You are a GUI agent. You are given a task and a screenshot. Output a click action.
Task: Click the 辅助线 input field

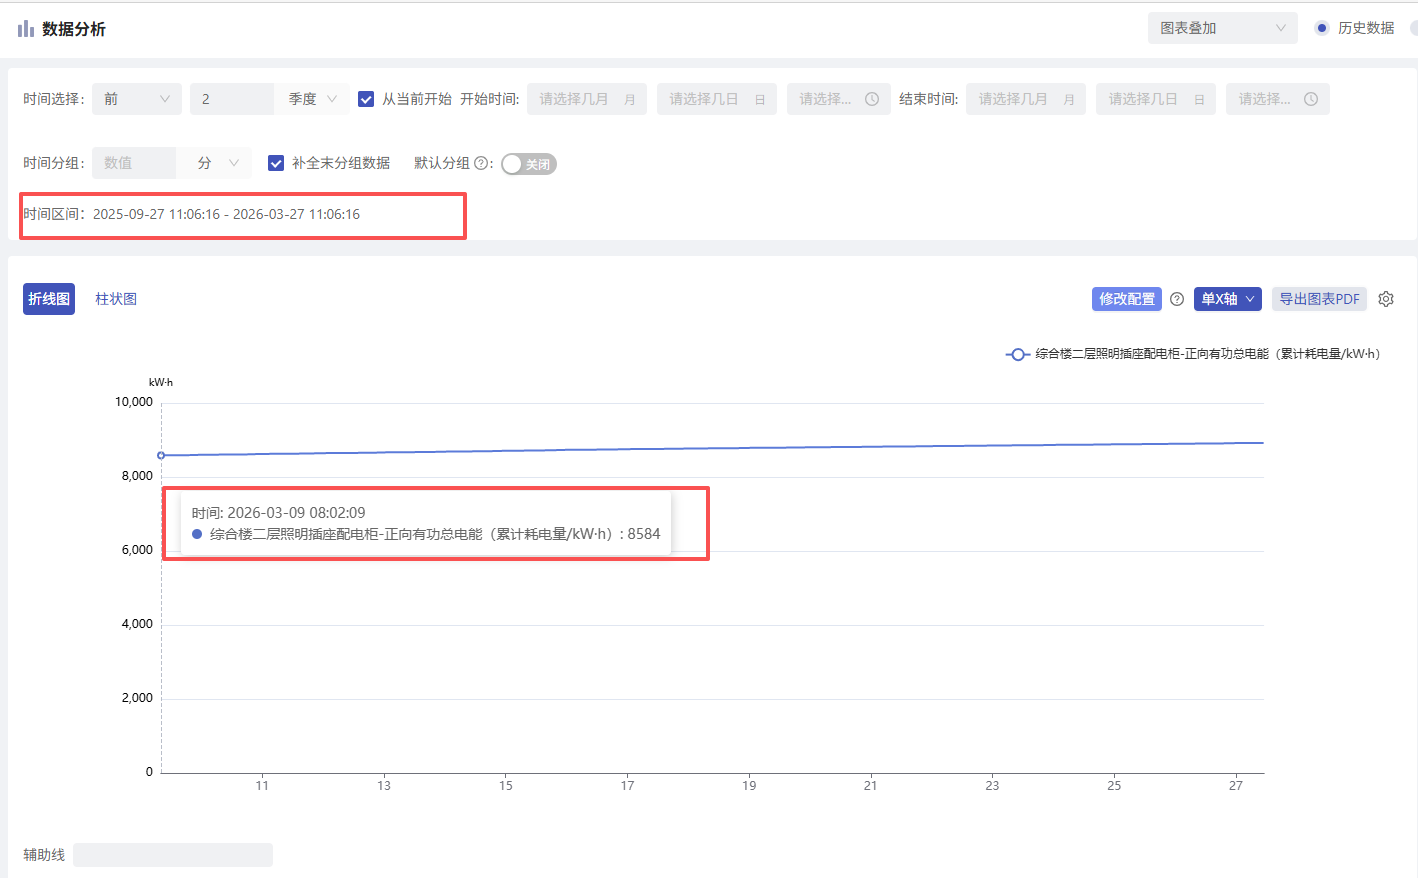[x=172, y=855]
